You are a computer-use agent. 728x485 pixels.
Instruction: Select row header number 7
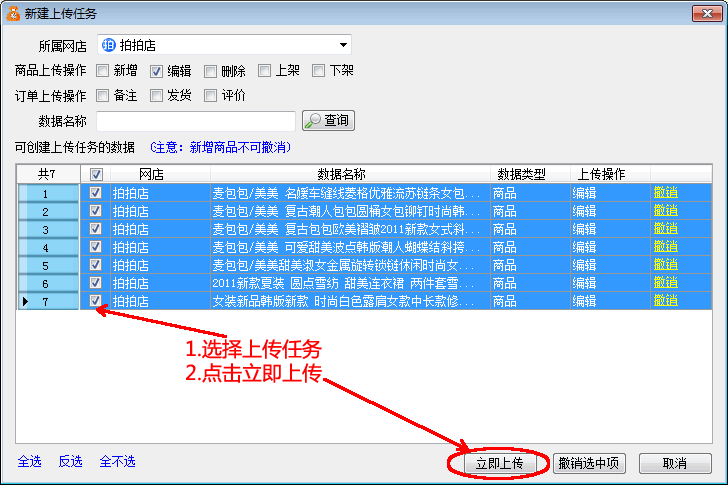pyautogui.click(x=48, y=301)
